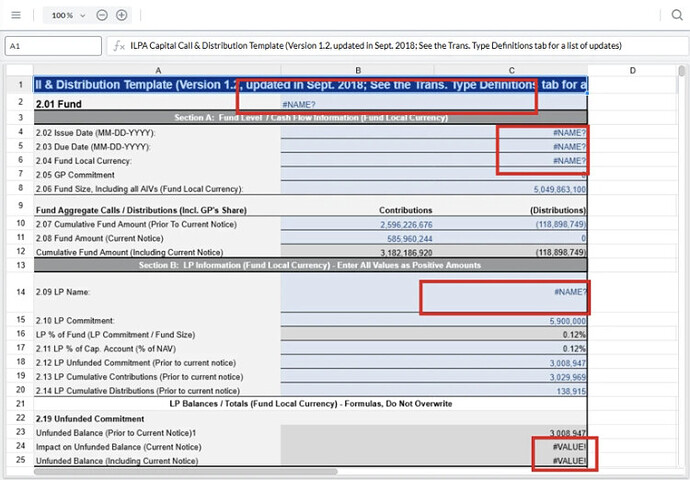Open the search magnifier icon
Screen dimensions: 690x480
pos(677,15)
